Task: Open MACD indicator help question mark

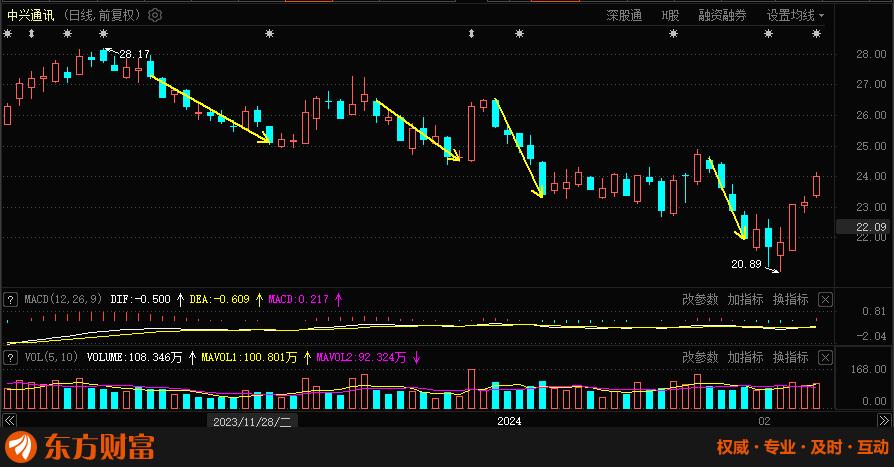Action: point(10,299)
